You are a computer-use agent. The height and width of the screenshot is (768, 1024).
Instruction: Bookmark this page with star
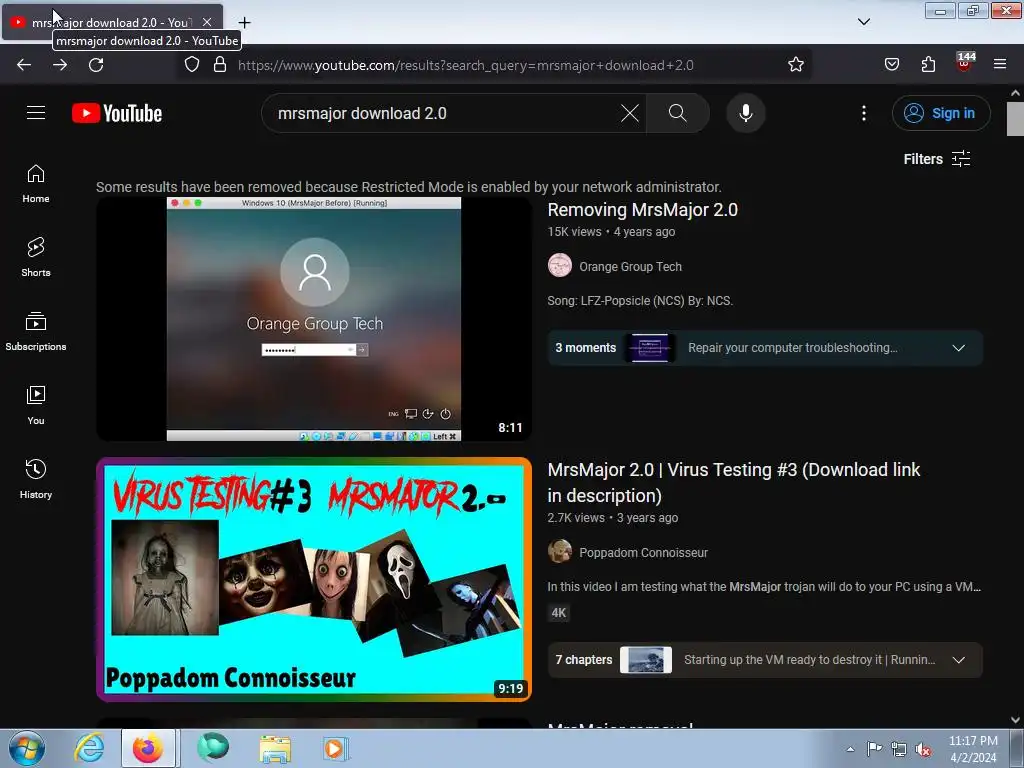pyautogui.click(x=795, y=65)
